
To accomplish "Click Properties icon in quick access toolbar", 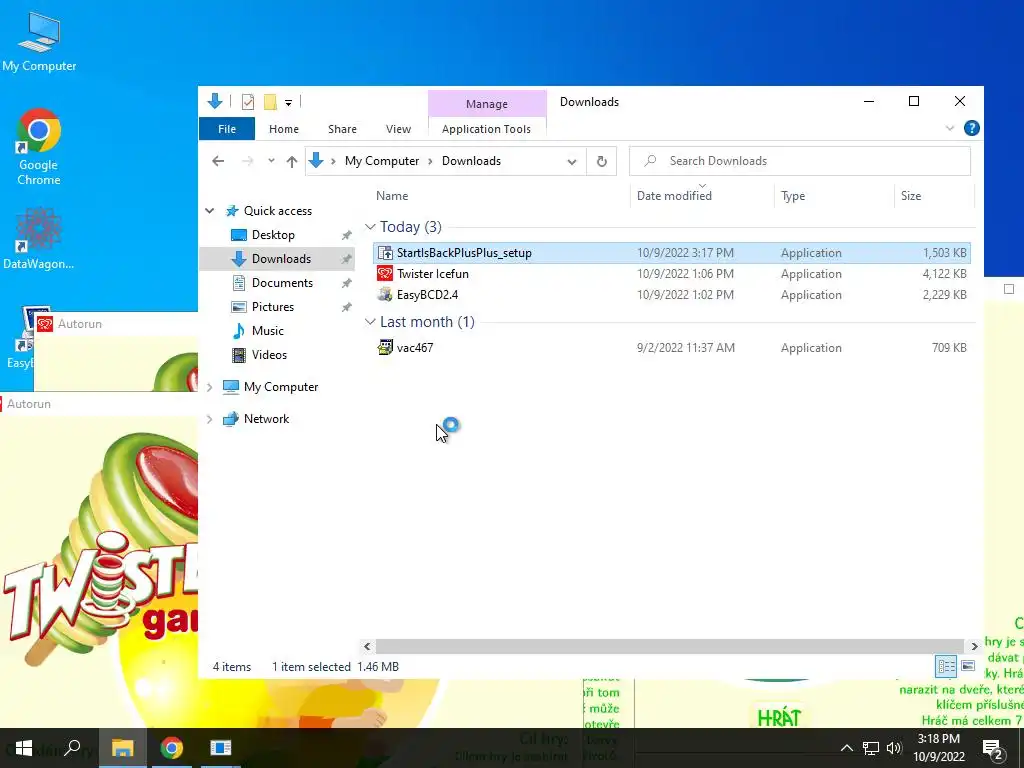I will (x=248, y=102).
